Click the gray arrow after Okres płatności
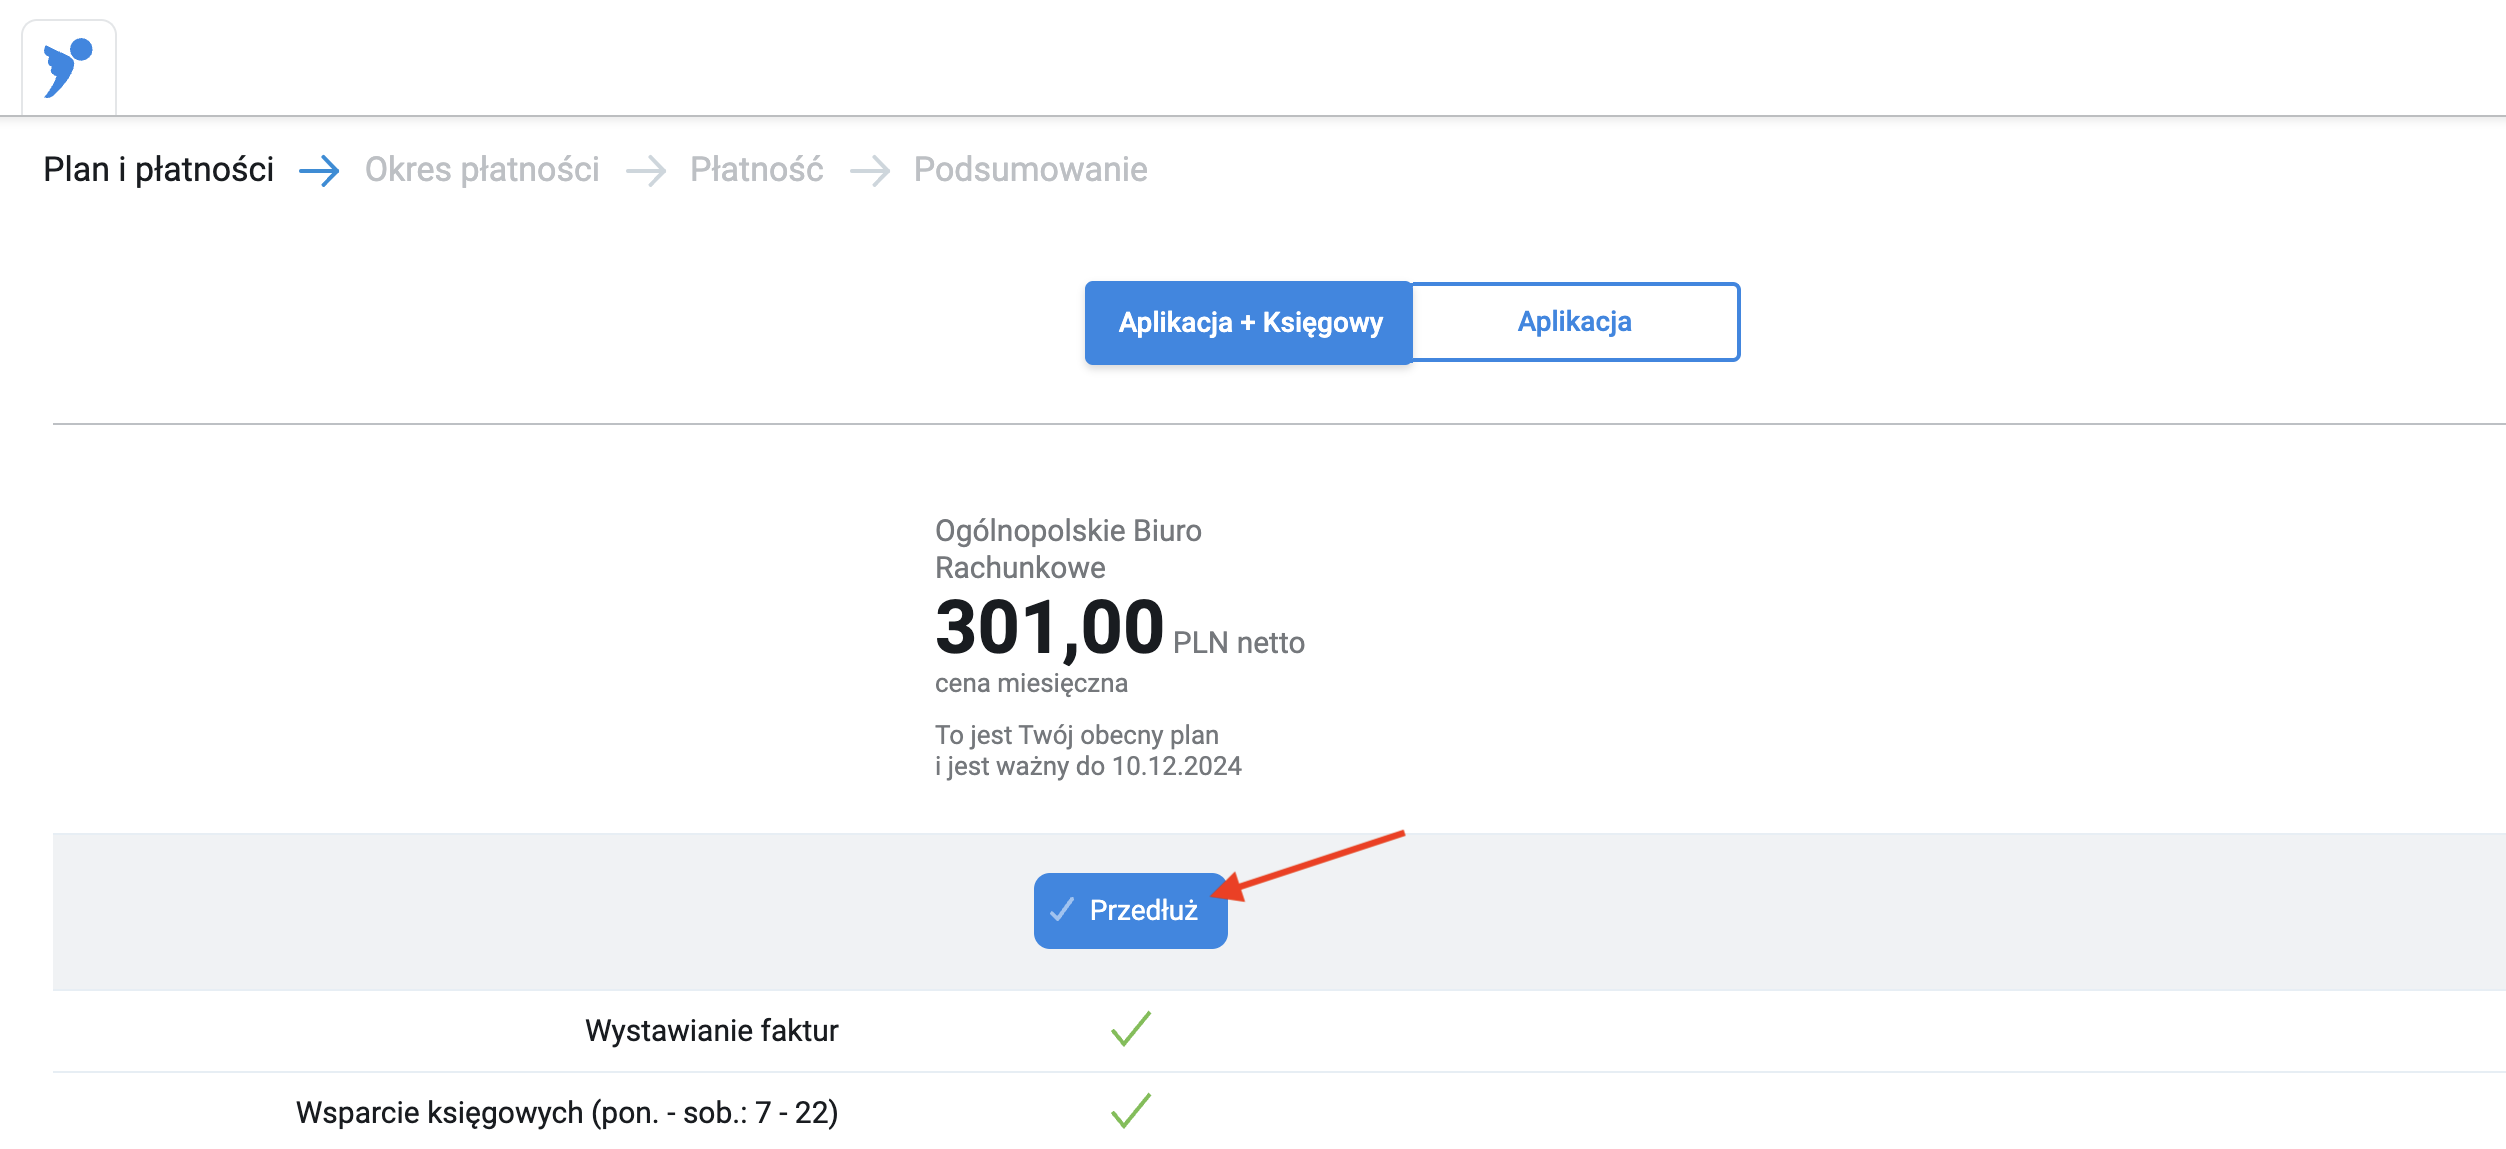This screenshot has height=1149, width=2506. point(646,171)
